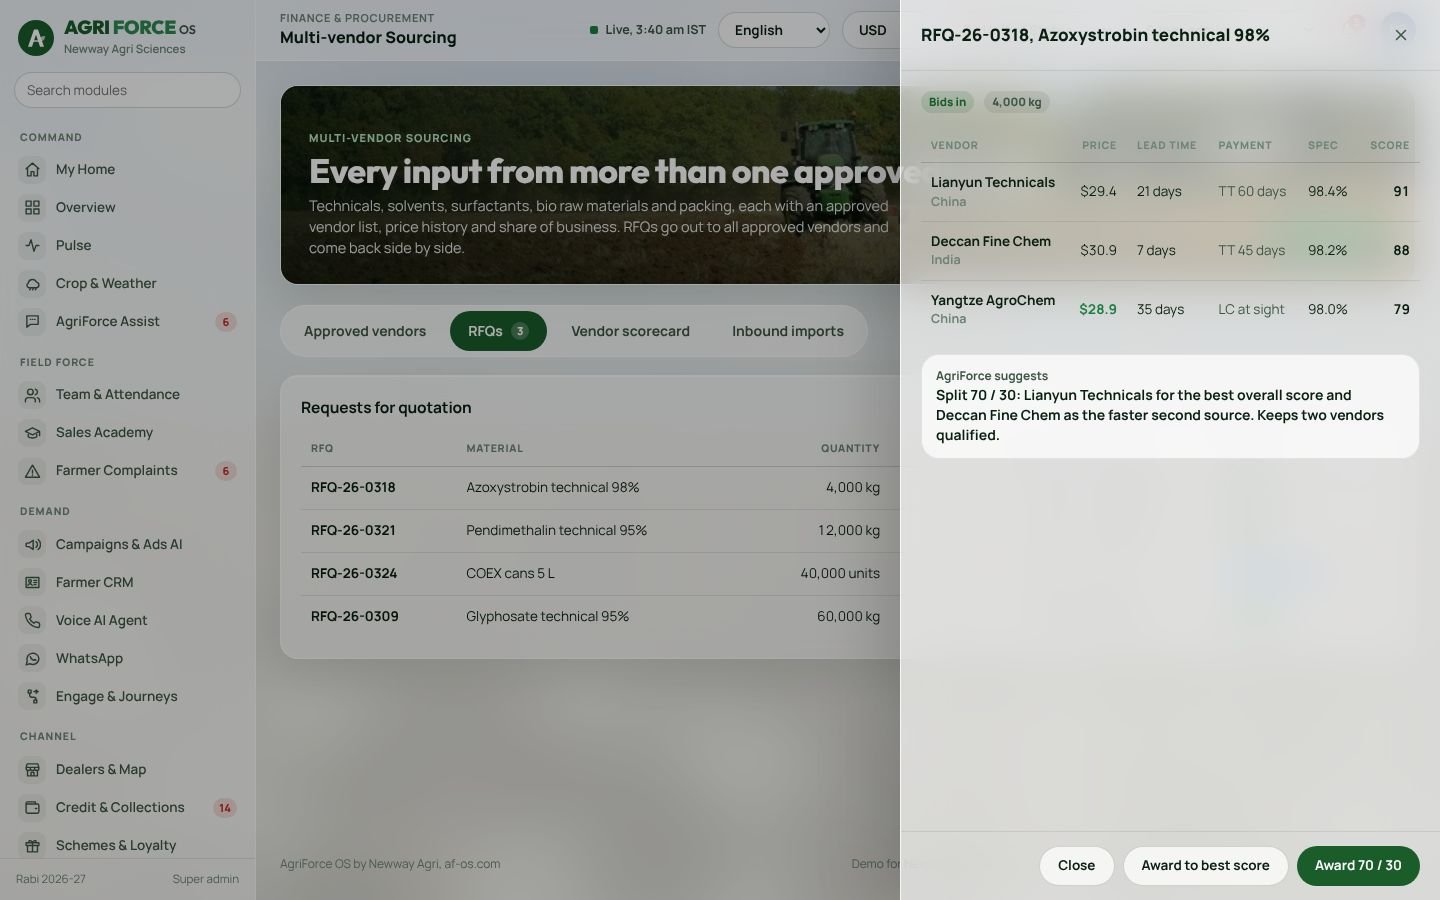Click the SCORE column header
Screen dimensions: 1440x900
[1389, 146]
